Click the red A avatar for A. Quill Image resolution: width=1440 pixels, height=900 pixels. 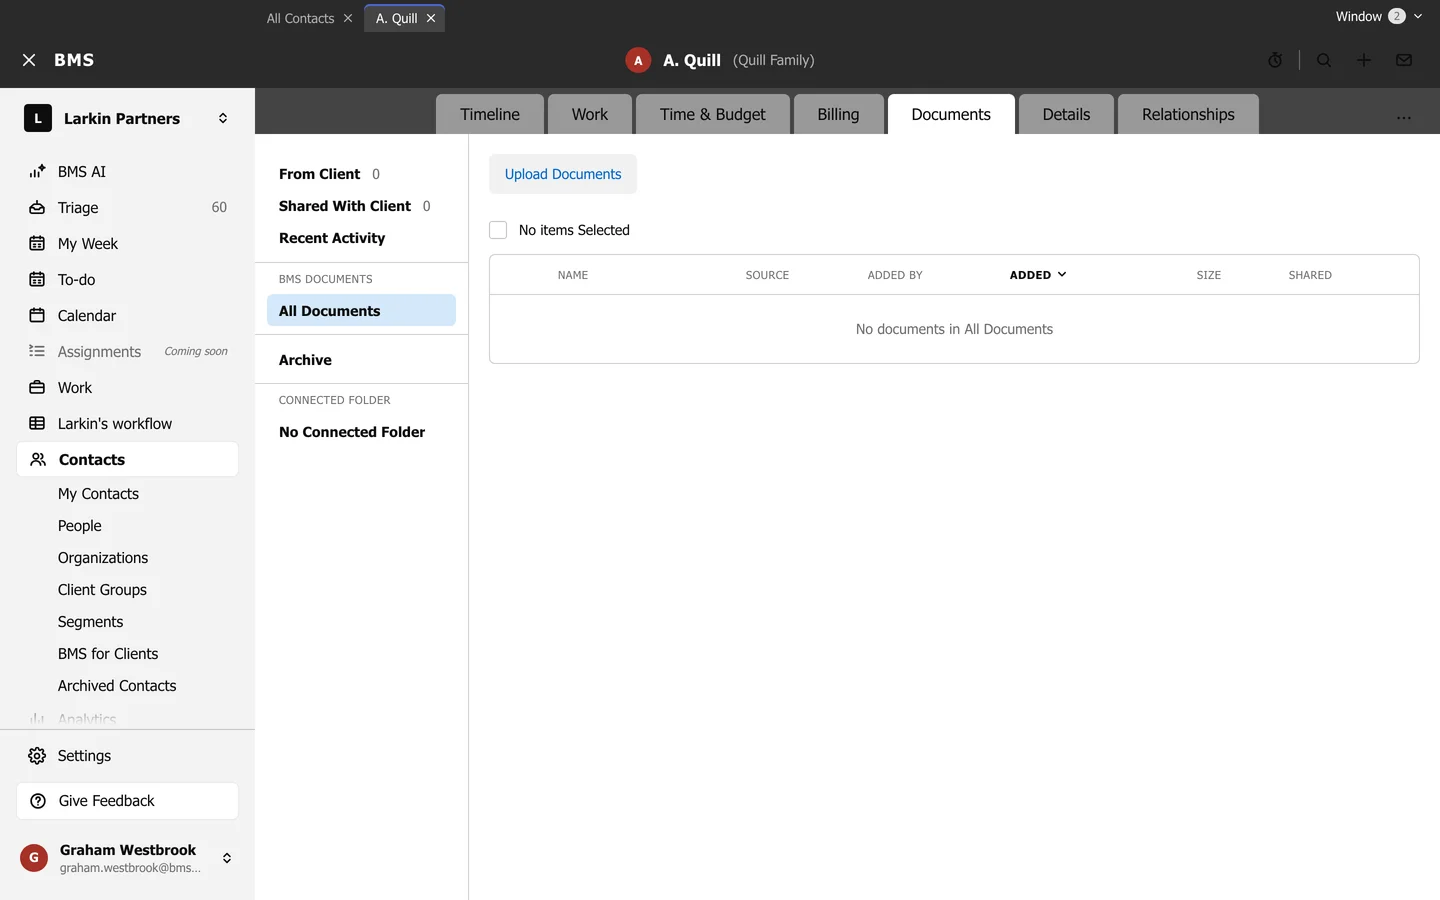(x=638, y=60)
